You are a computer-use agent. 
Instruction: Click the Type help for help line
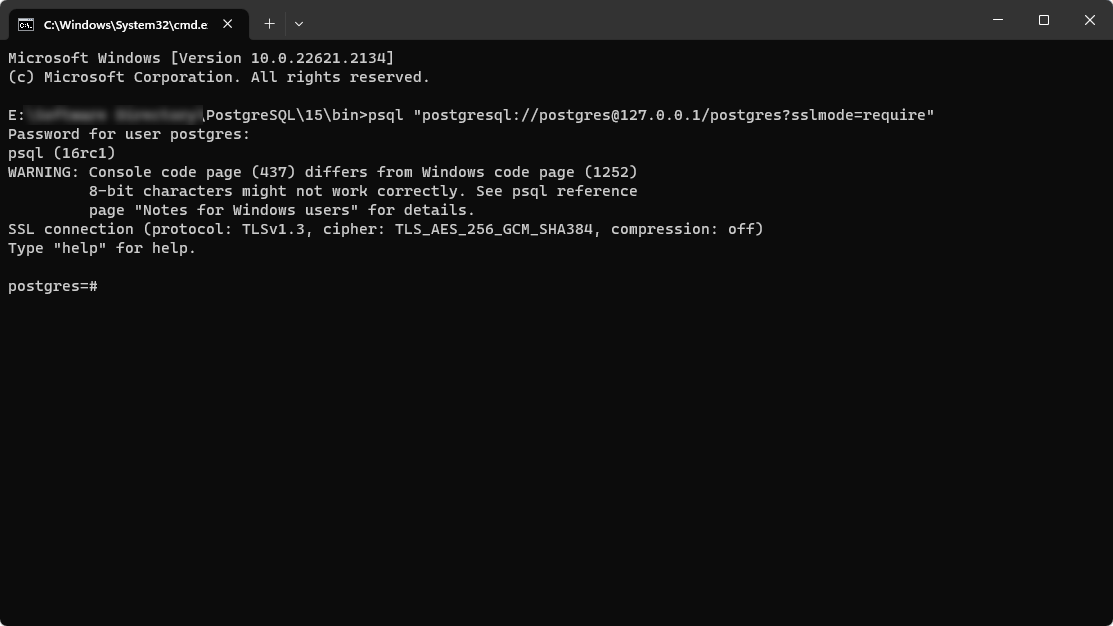tap(100, 247)
